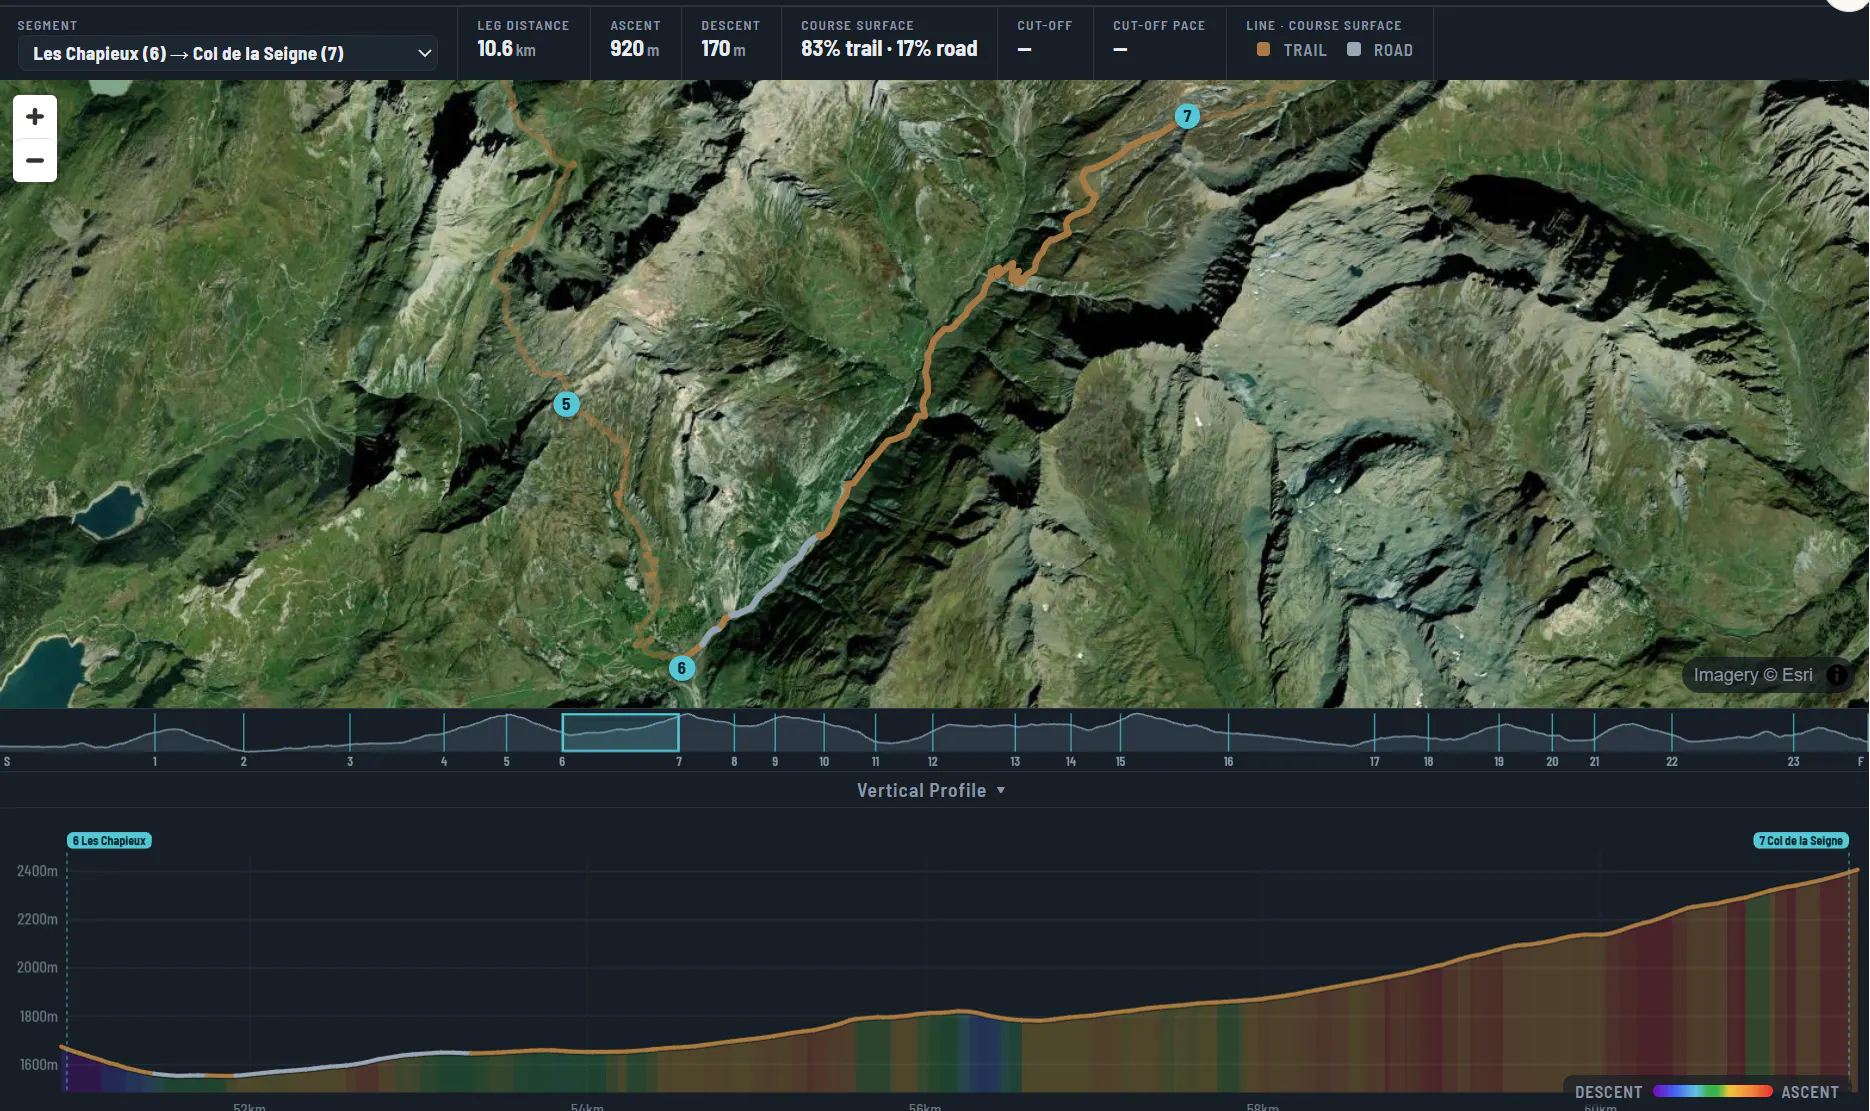1870x1111 pixels.
Task: Select the 7 Col de la Seigne label
Action: tap(1801, 841)
